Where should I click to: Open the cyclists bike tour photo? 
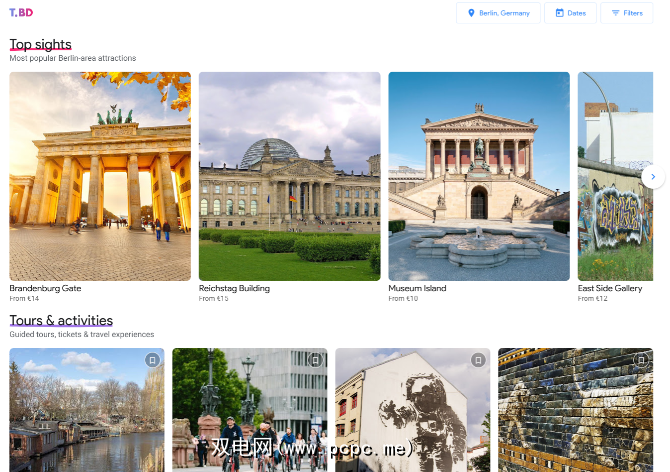coord(250,410)
